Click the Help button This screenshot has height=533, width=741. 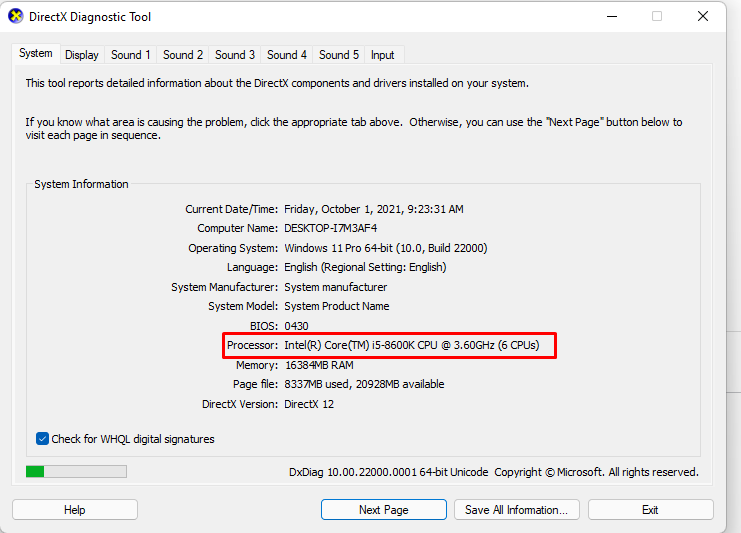[75, 510]
